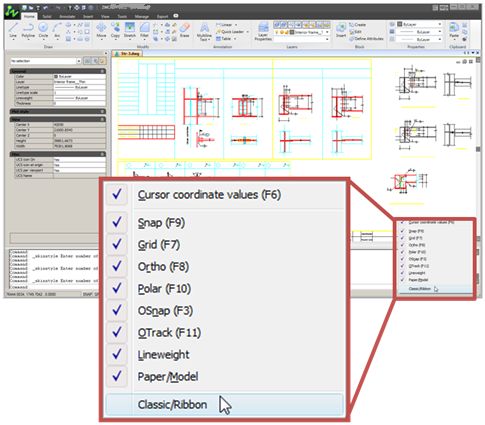Switch to the Export ribbon tab
This screenshot has width=485, height=425.
(163, 16)
